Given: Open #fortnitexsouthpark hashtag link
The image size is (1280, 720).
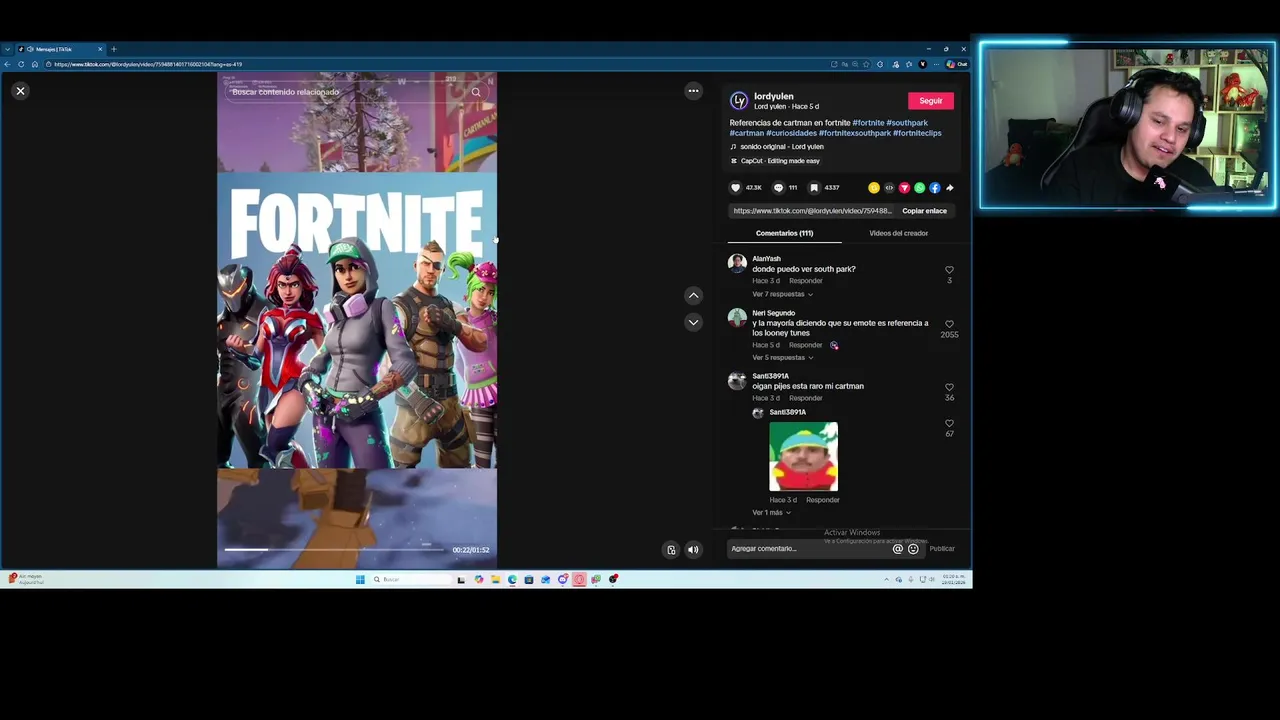Looking at the screenshot, I should (x=855, y=133).
